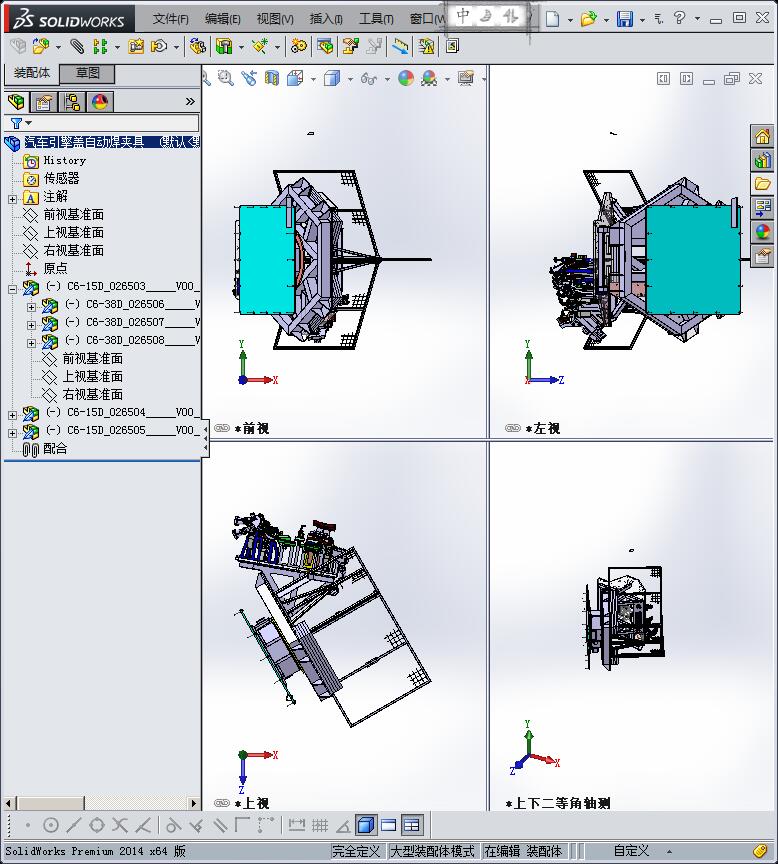Open the Appearances task pane ball icon

pyautogui.click(x=763, y=232)
